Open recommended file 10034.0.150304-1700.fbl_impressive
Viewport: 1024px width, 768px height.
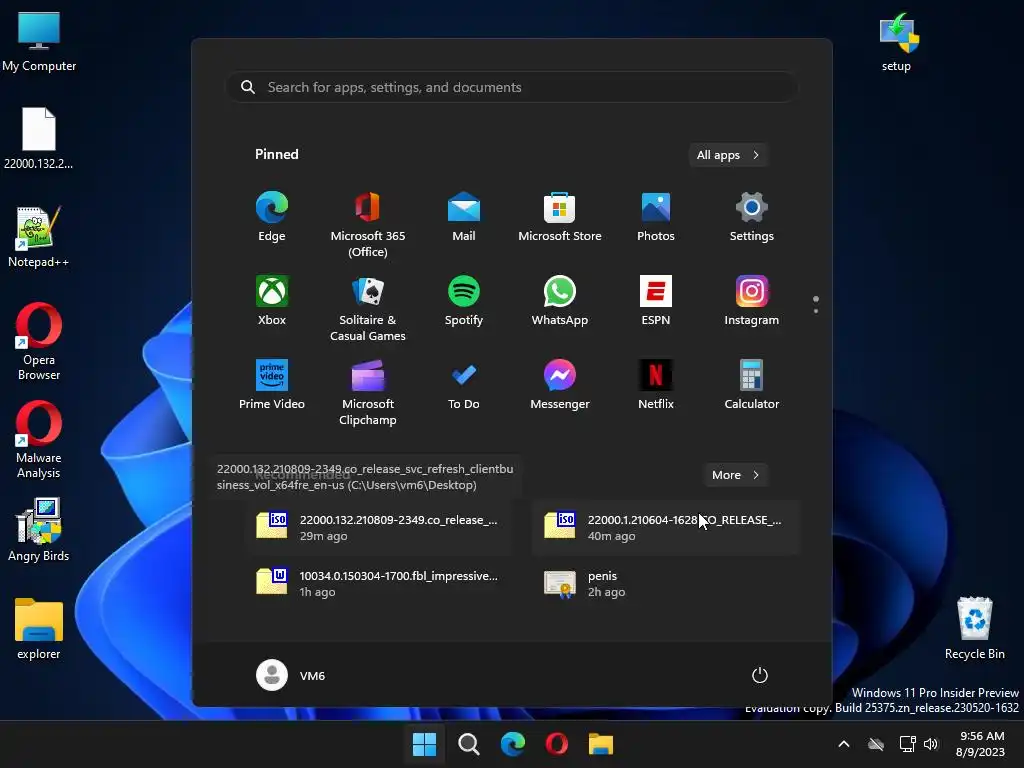381,583
